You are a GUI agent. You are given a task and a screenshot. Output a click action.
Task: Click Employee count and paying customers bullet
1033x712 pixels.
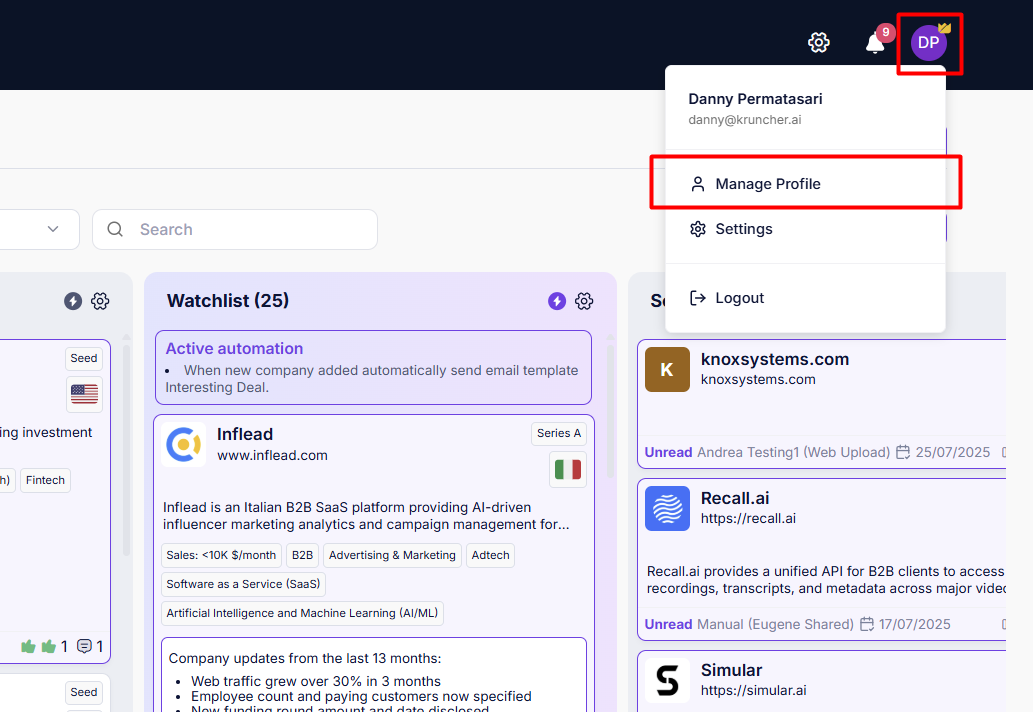coord(361,696)
